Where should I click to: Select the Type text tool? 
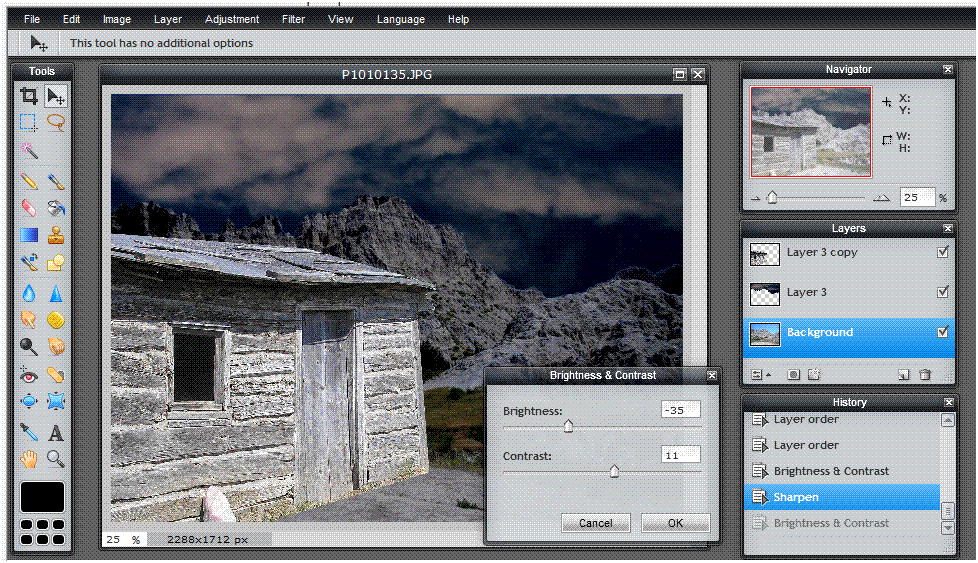(x=56, y=432)
